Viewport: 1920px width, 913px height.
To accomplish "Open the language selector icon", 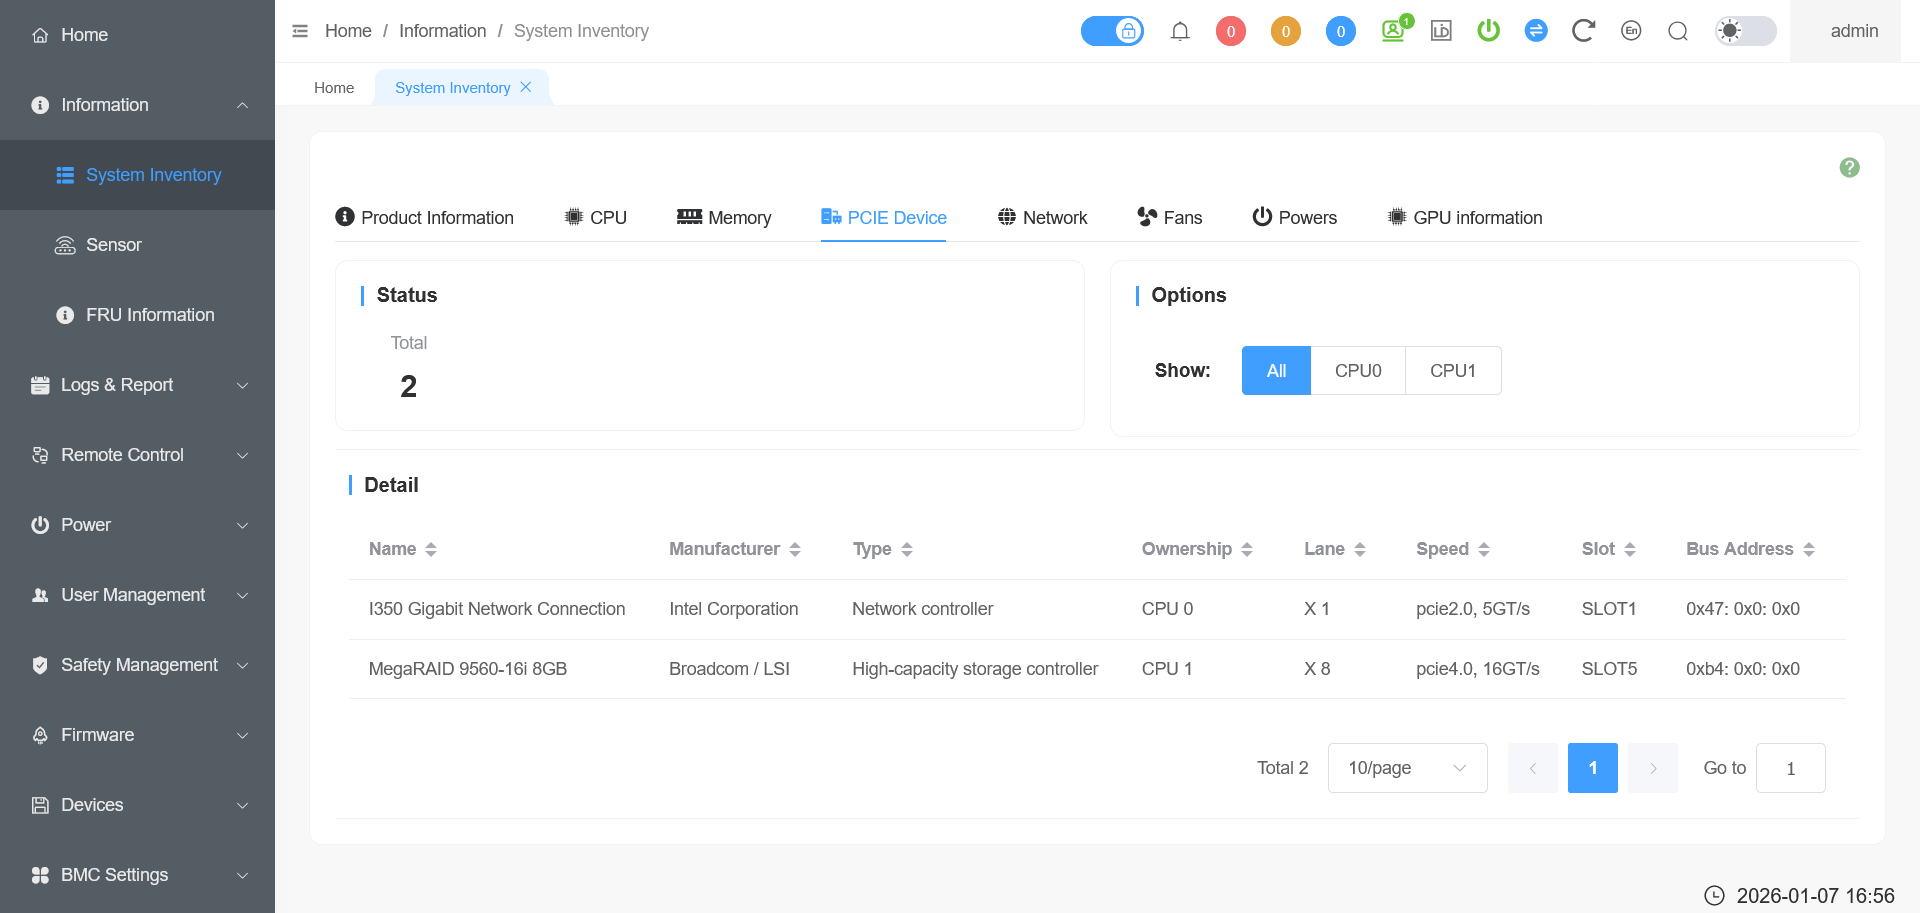I will point(1631,31).
